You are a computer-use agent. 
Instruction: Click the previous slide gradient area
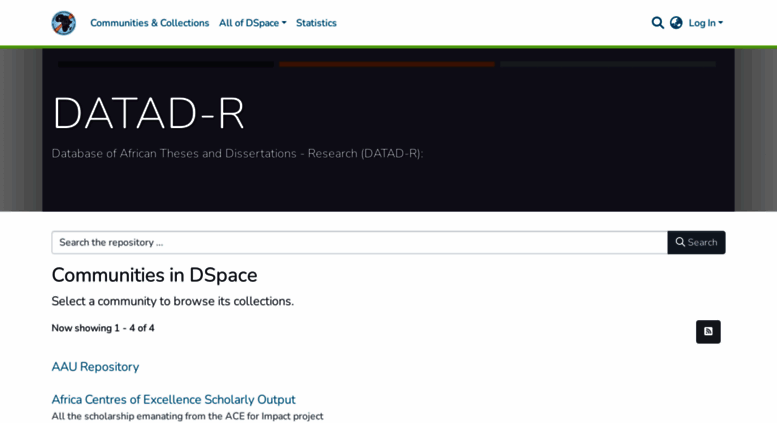[x=21, y=130]
